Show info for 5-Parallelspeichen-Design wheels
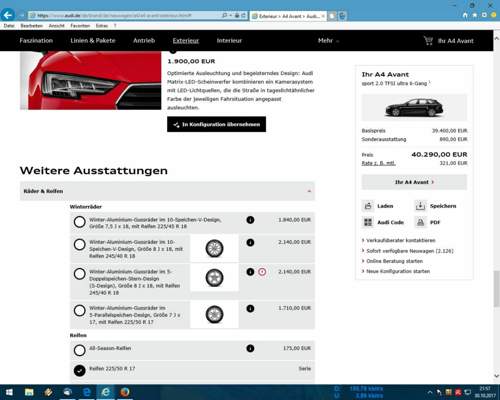Image resolution: width=500 pixels, height=400 pixels. click(250, 309)
